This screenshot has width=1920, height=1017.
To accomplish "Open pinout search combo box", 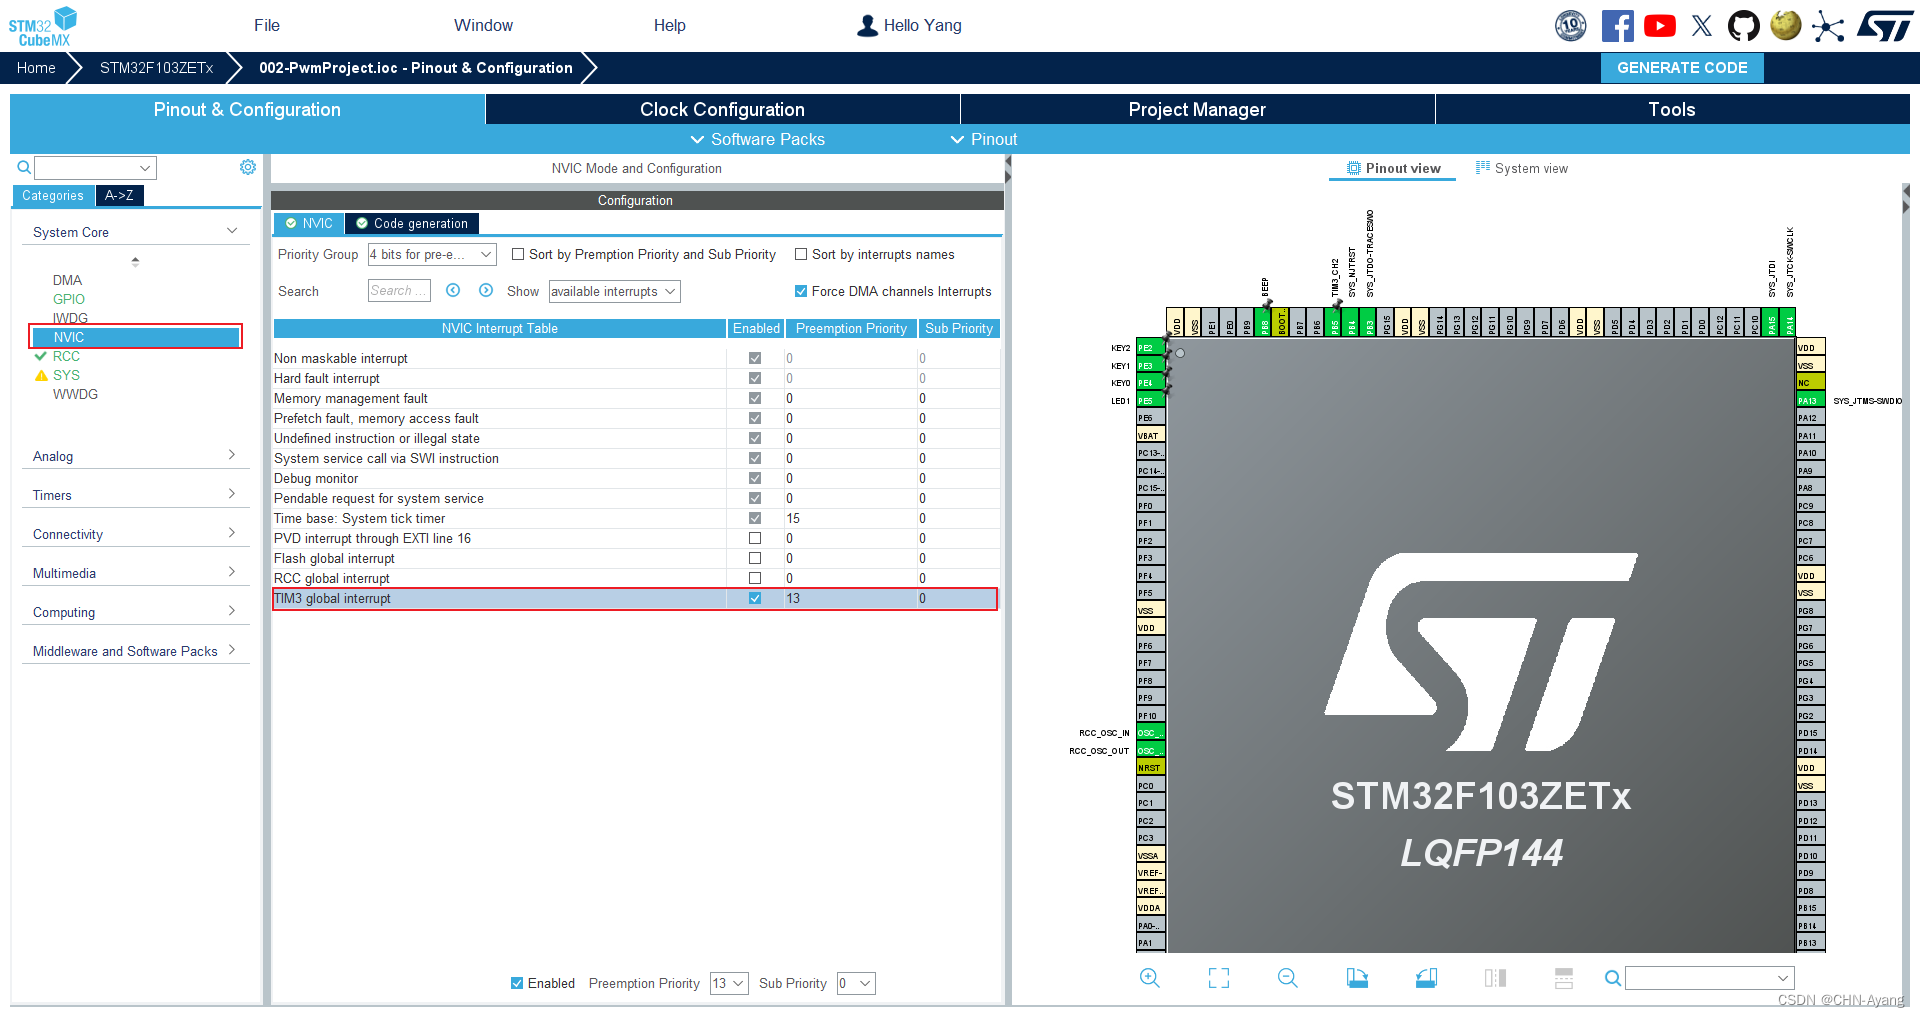I will click(1710, 978).
